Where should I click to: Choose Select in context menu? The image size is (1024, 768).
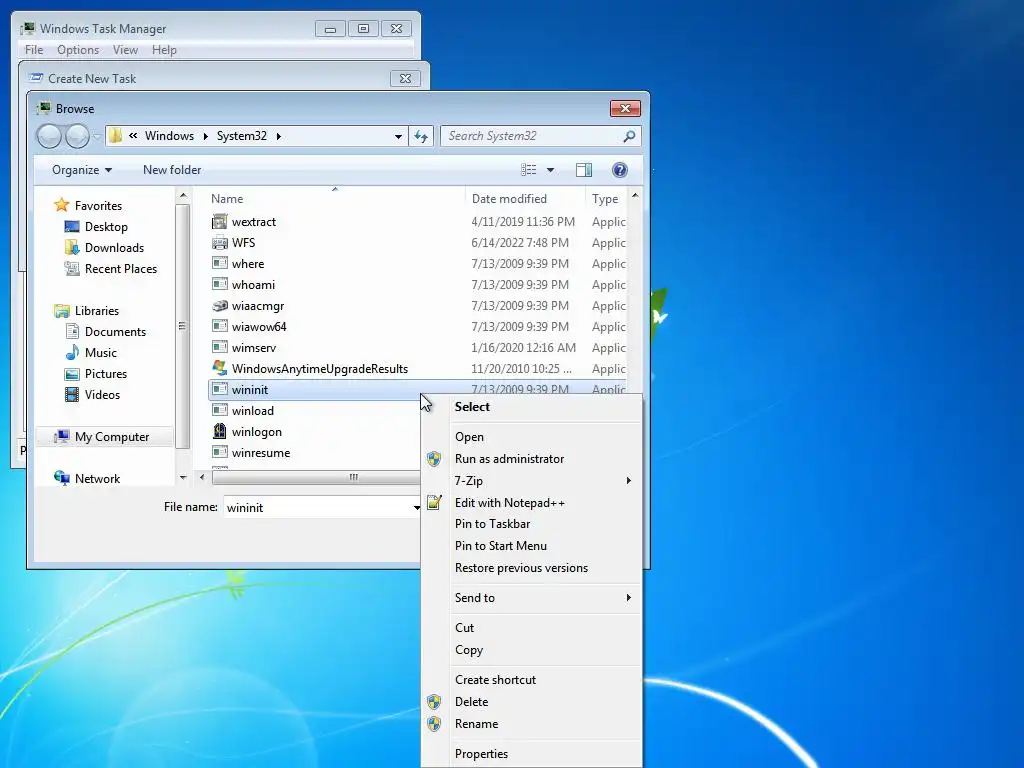[532, 406]
